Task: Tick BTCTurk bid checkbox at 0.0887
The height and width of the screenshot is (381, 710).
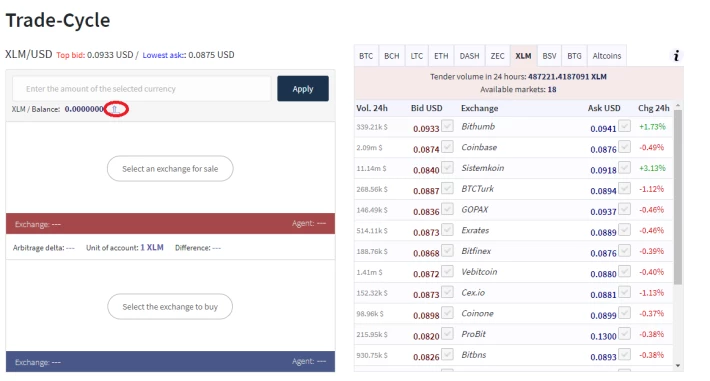Action: coord(447,188)
